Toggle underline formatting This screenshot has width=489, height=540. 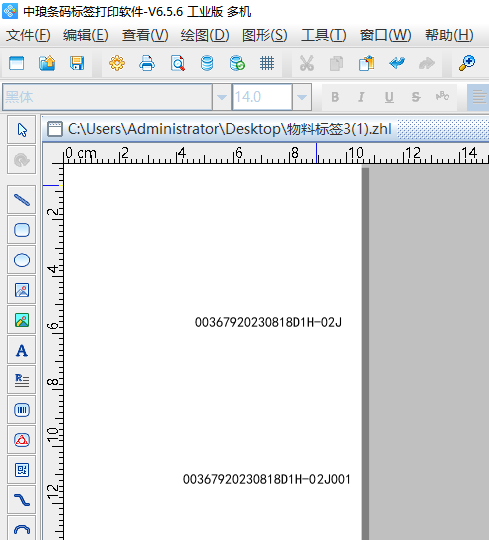[389, 97]
